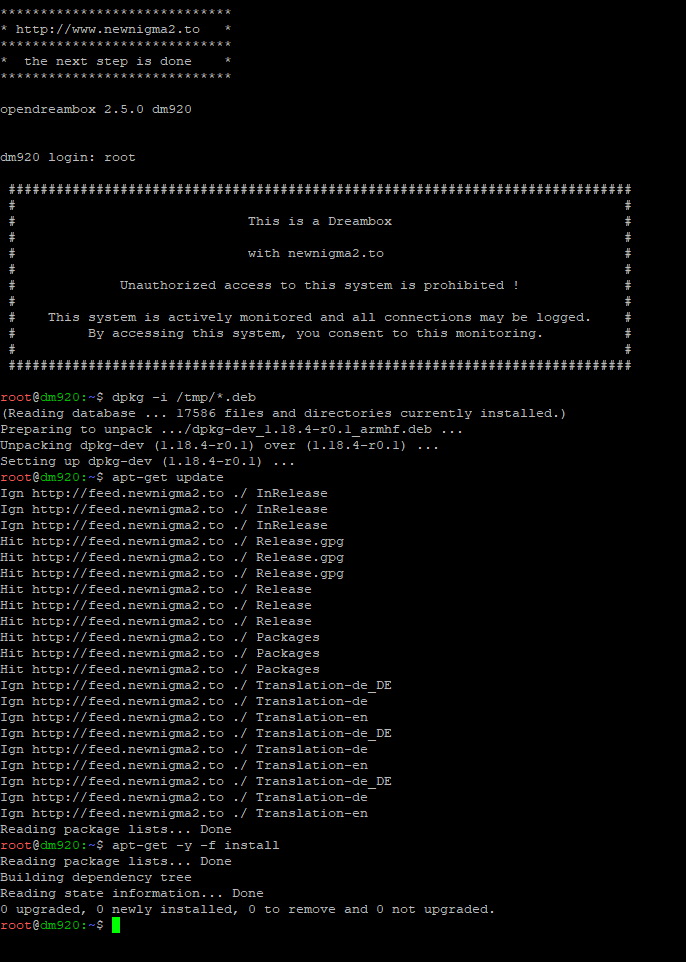This screenshot has width=686, height=962.
Task: Click the 'dm920 login: root' line
Action: (67, 157)
